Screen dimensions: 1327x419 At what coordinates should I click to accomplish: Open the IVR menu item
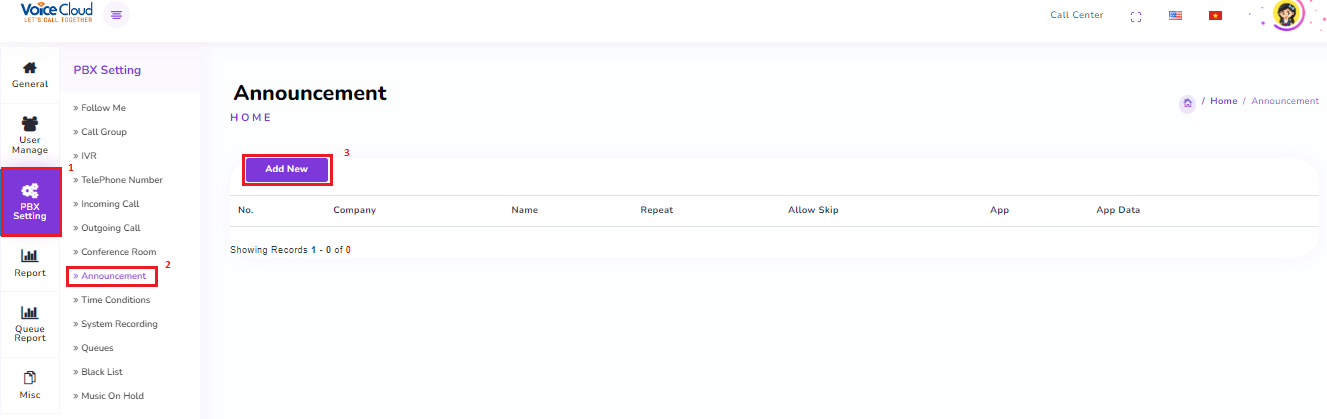click(x=89, y=156)
